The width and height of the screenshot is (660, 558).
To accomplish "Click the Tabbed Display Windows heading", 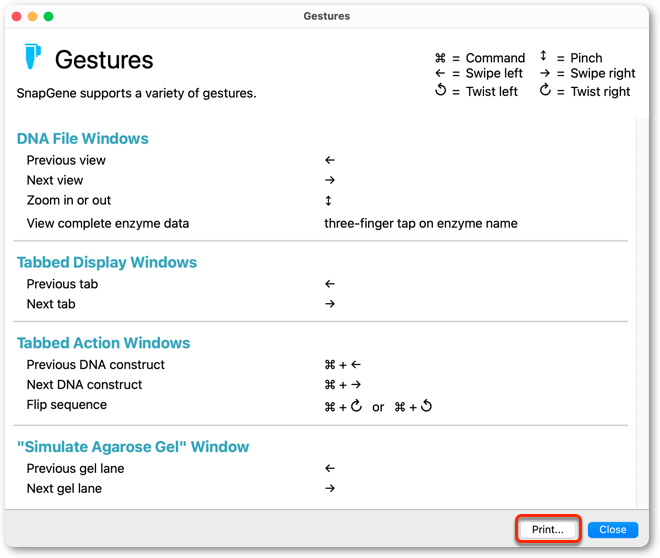I will 107,262.
